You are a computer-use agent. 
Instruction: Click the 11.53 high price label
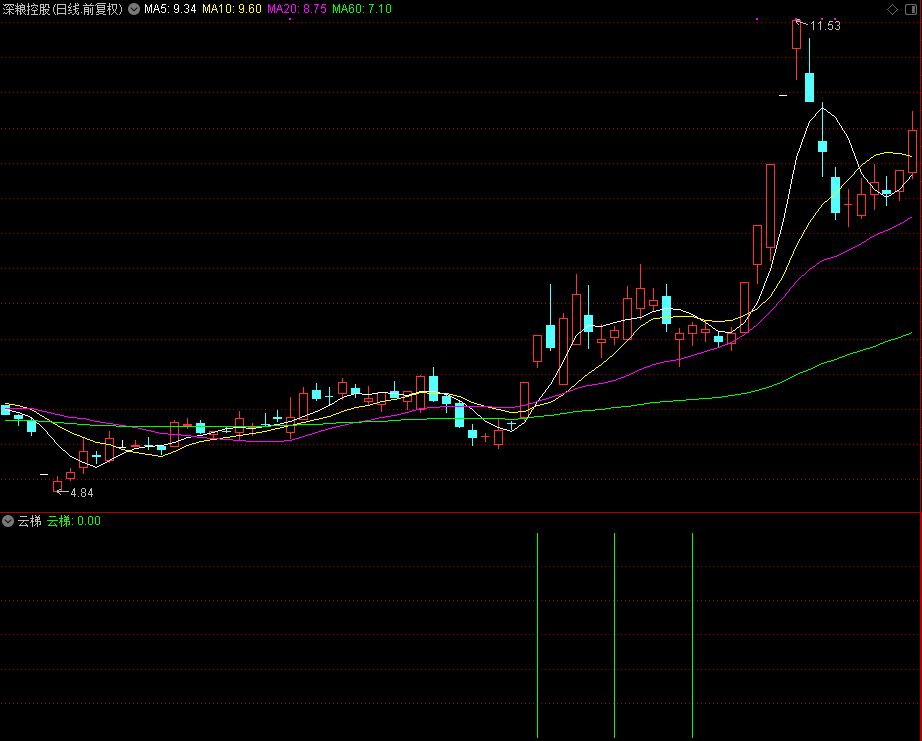click(x=825, y=26)
